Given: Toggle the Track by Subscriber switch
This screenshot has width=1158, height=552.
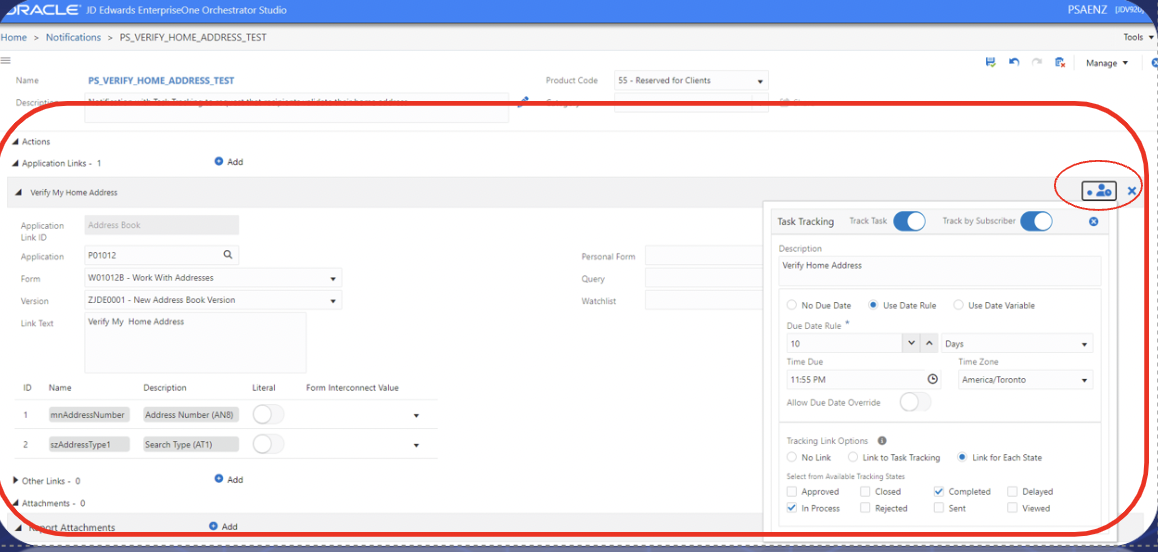Looking at the screenshot, I should (1036, 221).
